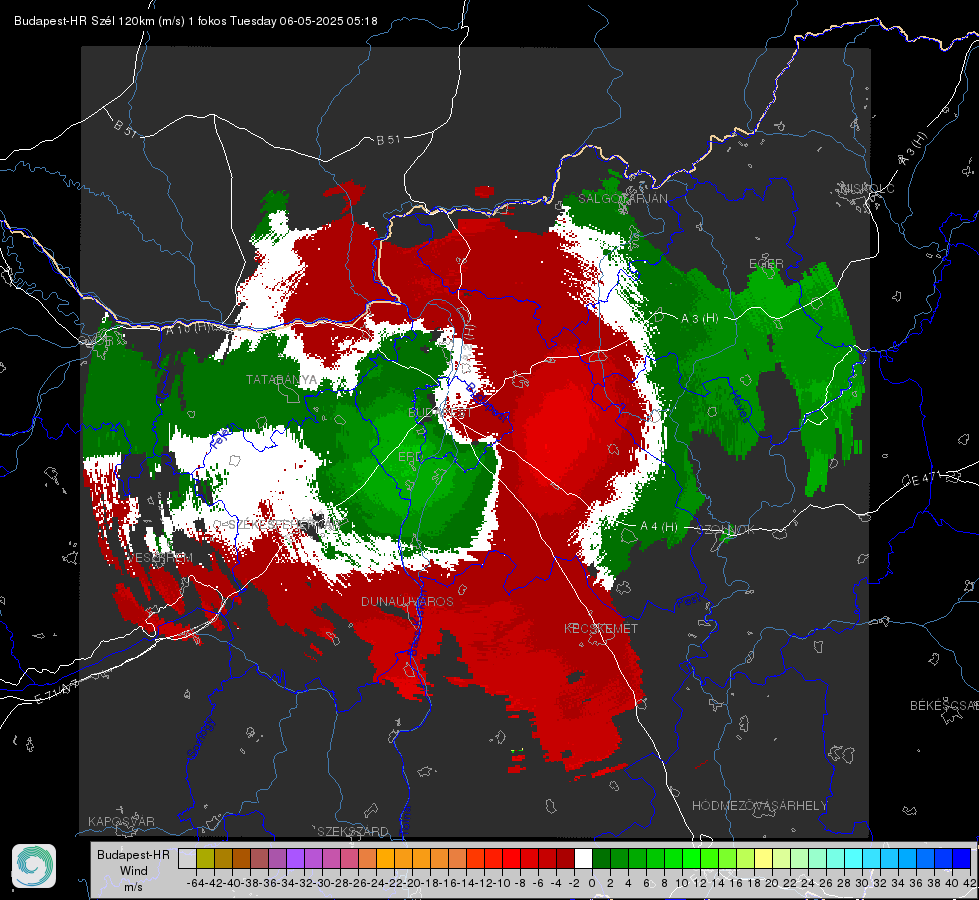Pick the violet swatch between -34 and -32
Viewport: 979px width, 900px height.
[295, 858]
